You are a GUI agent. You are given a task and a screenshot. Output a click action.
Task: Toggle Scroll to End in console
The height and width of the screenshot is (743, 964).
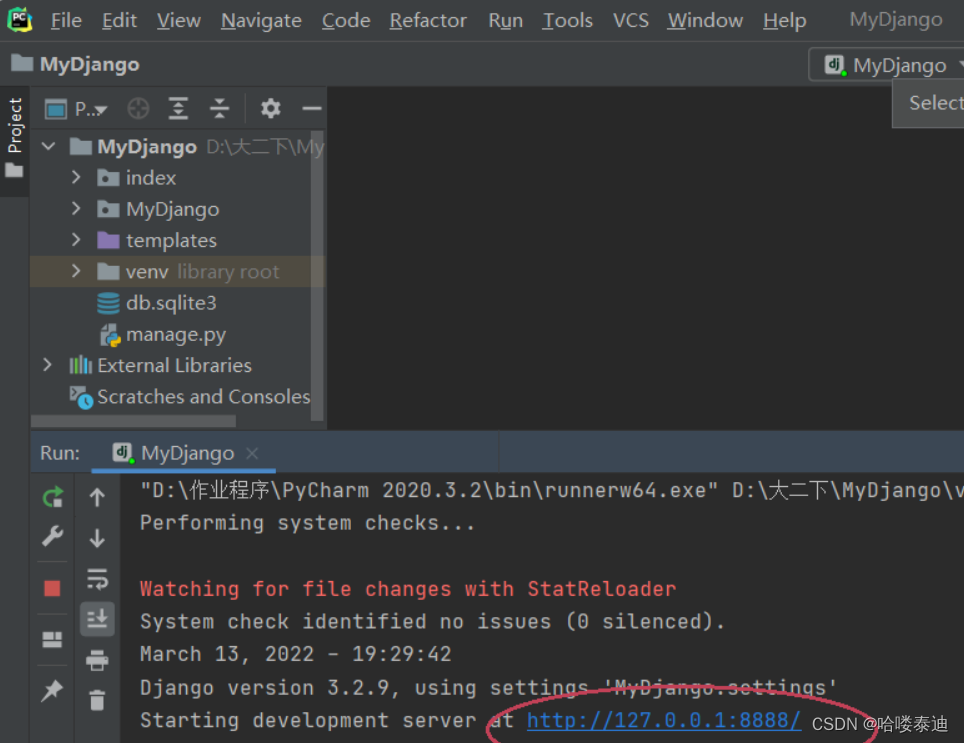(x=97, y=618)
